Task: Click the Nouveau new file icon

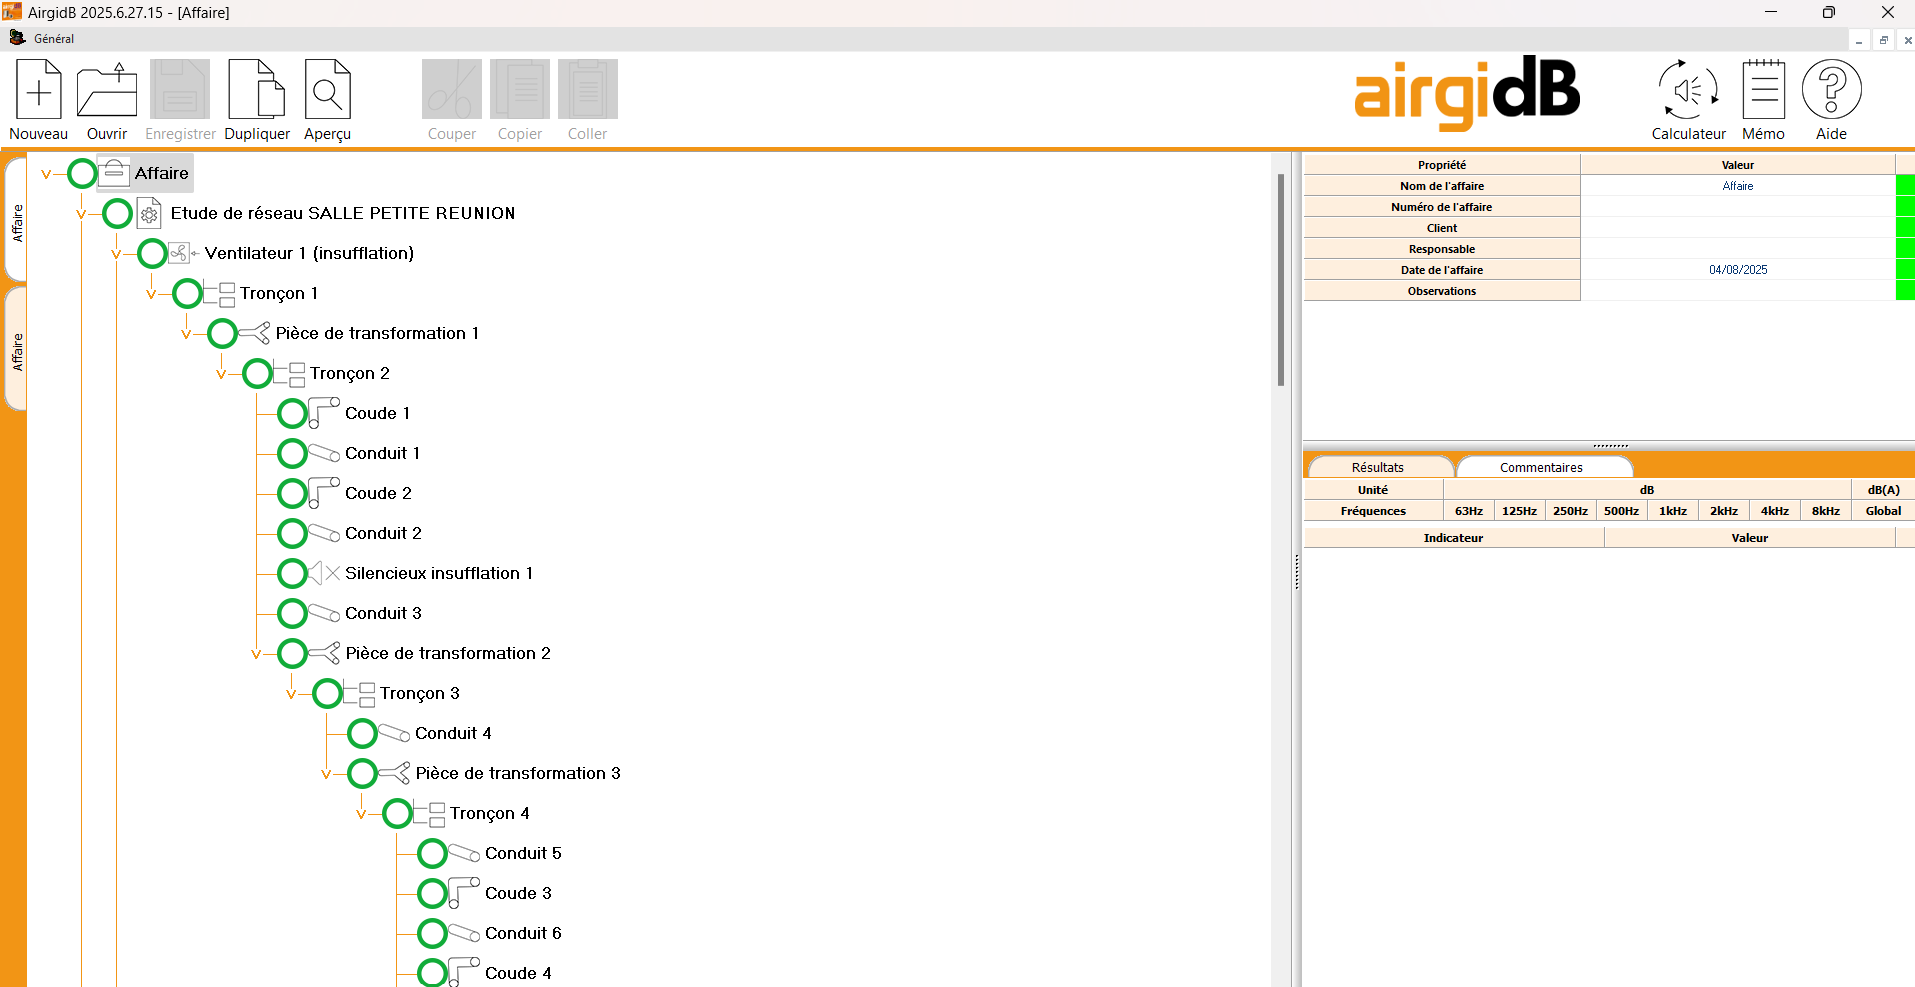Action: point(38,90)
